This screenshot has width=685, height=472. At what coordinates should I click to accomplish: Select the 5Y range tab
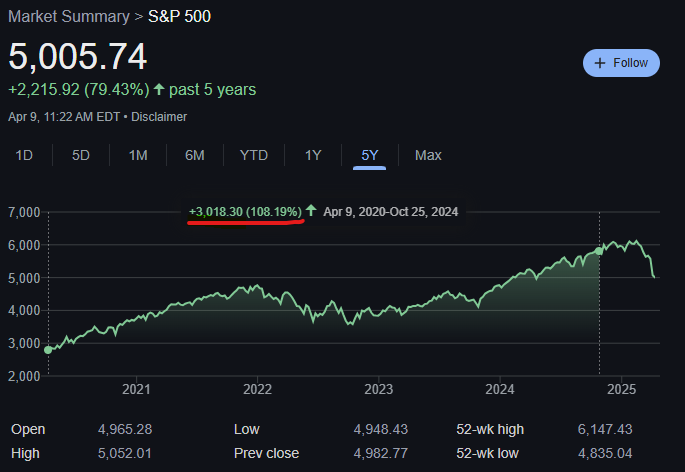pyautogui.click(x=370, y=155)
